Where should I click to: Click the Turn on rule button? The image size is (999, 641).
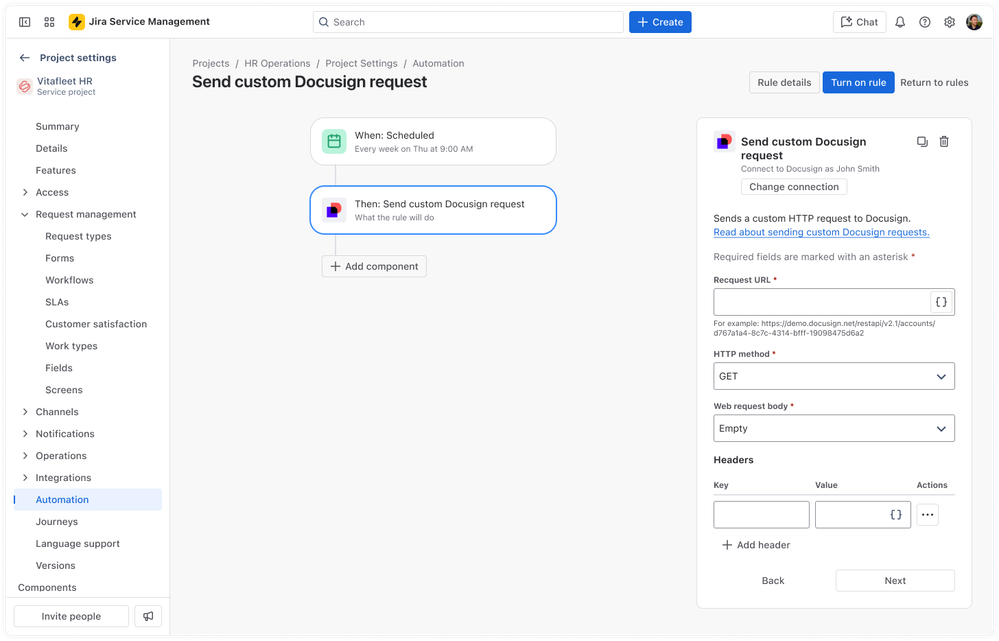pyautogui.click(x=858, y=82)
